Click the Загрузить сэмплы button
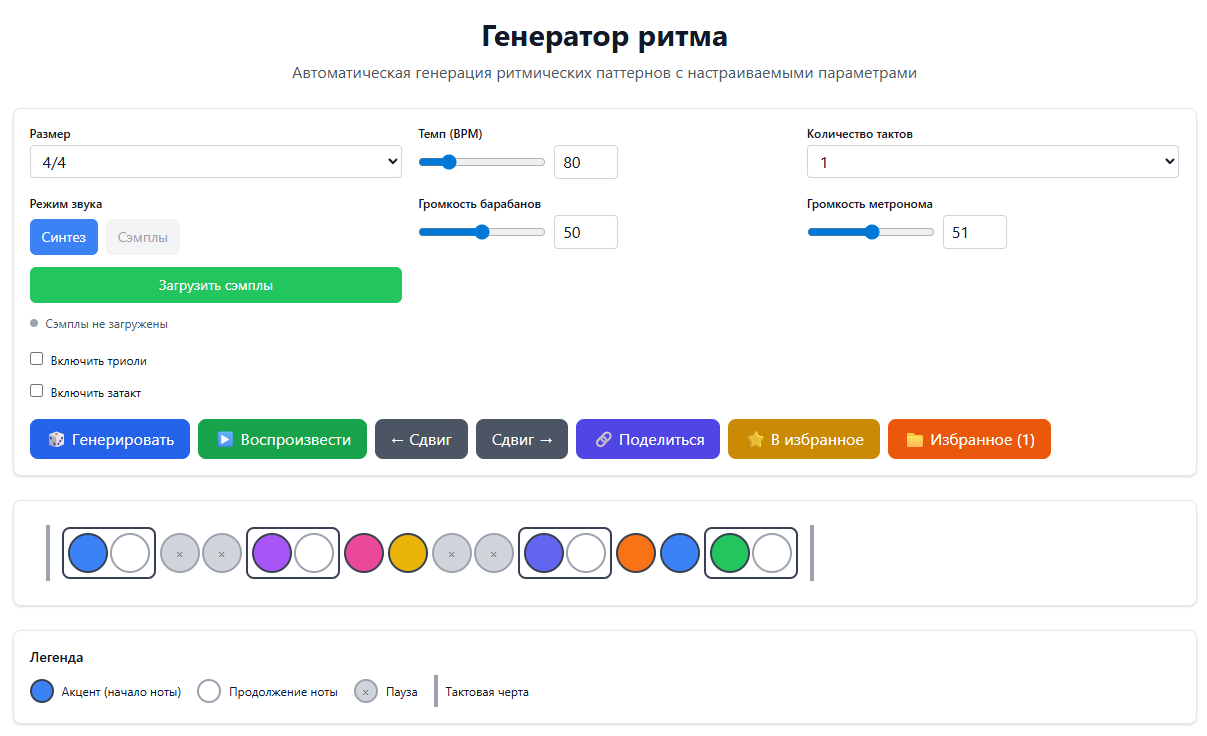 [x=216, y=285]
